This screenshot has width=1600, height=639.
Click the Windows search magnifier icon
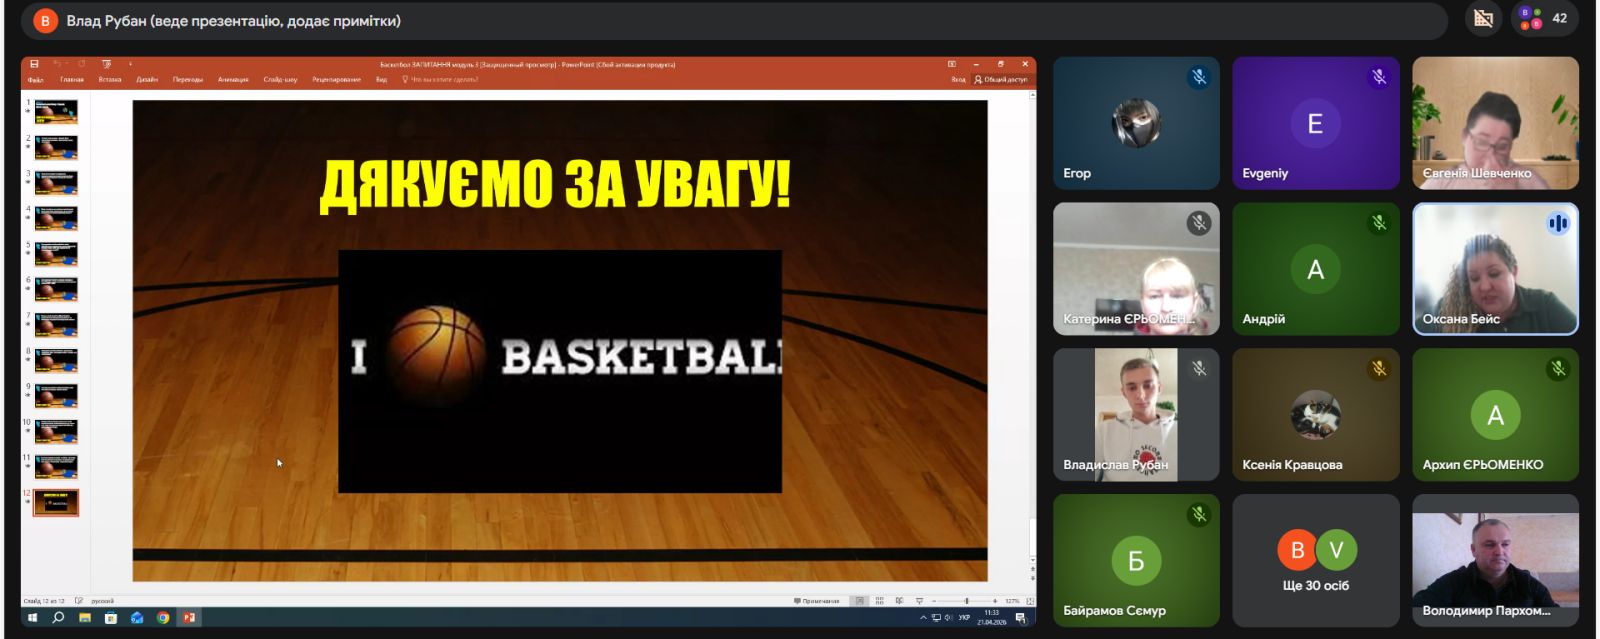[x=58, y=618]
